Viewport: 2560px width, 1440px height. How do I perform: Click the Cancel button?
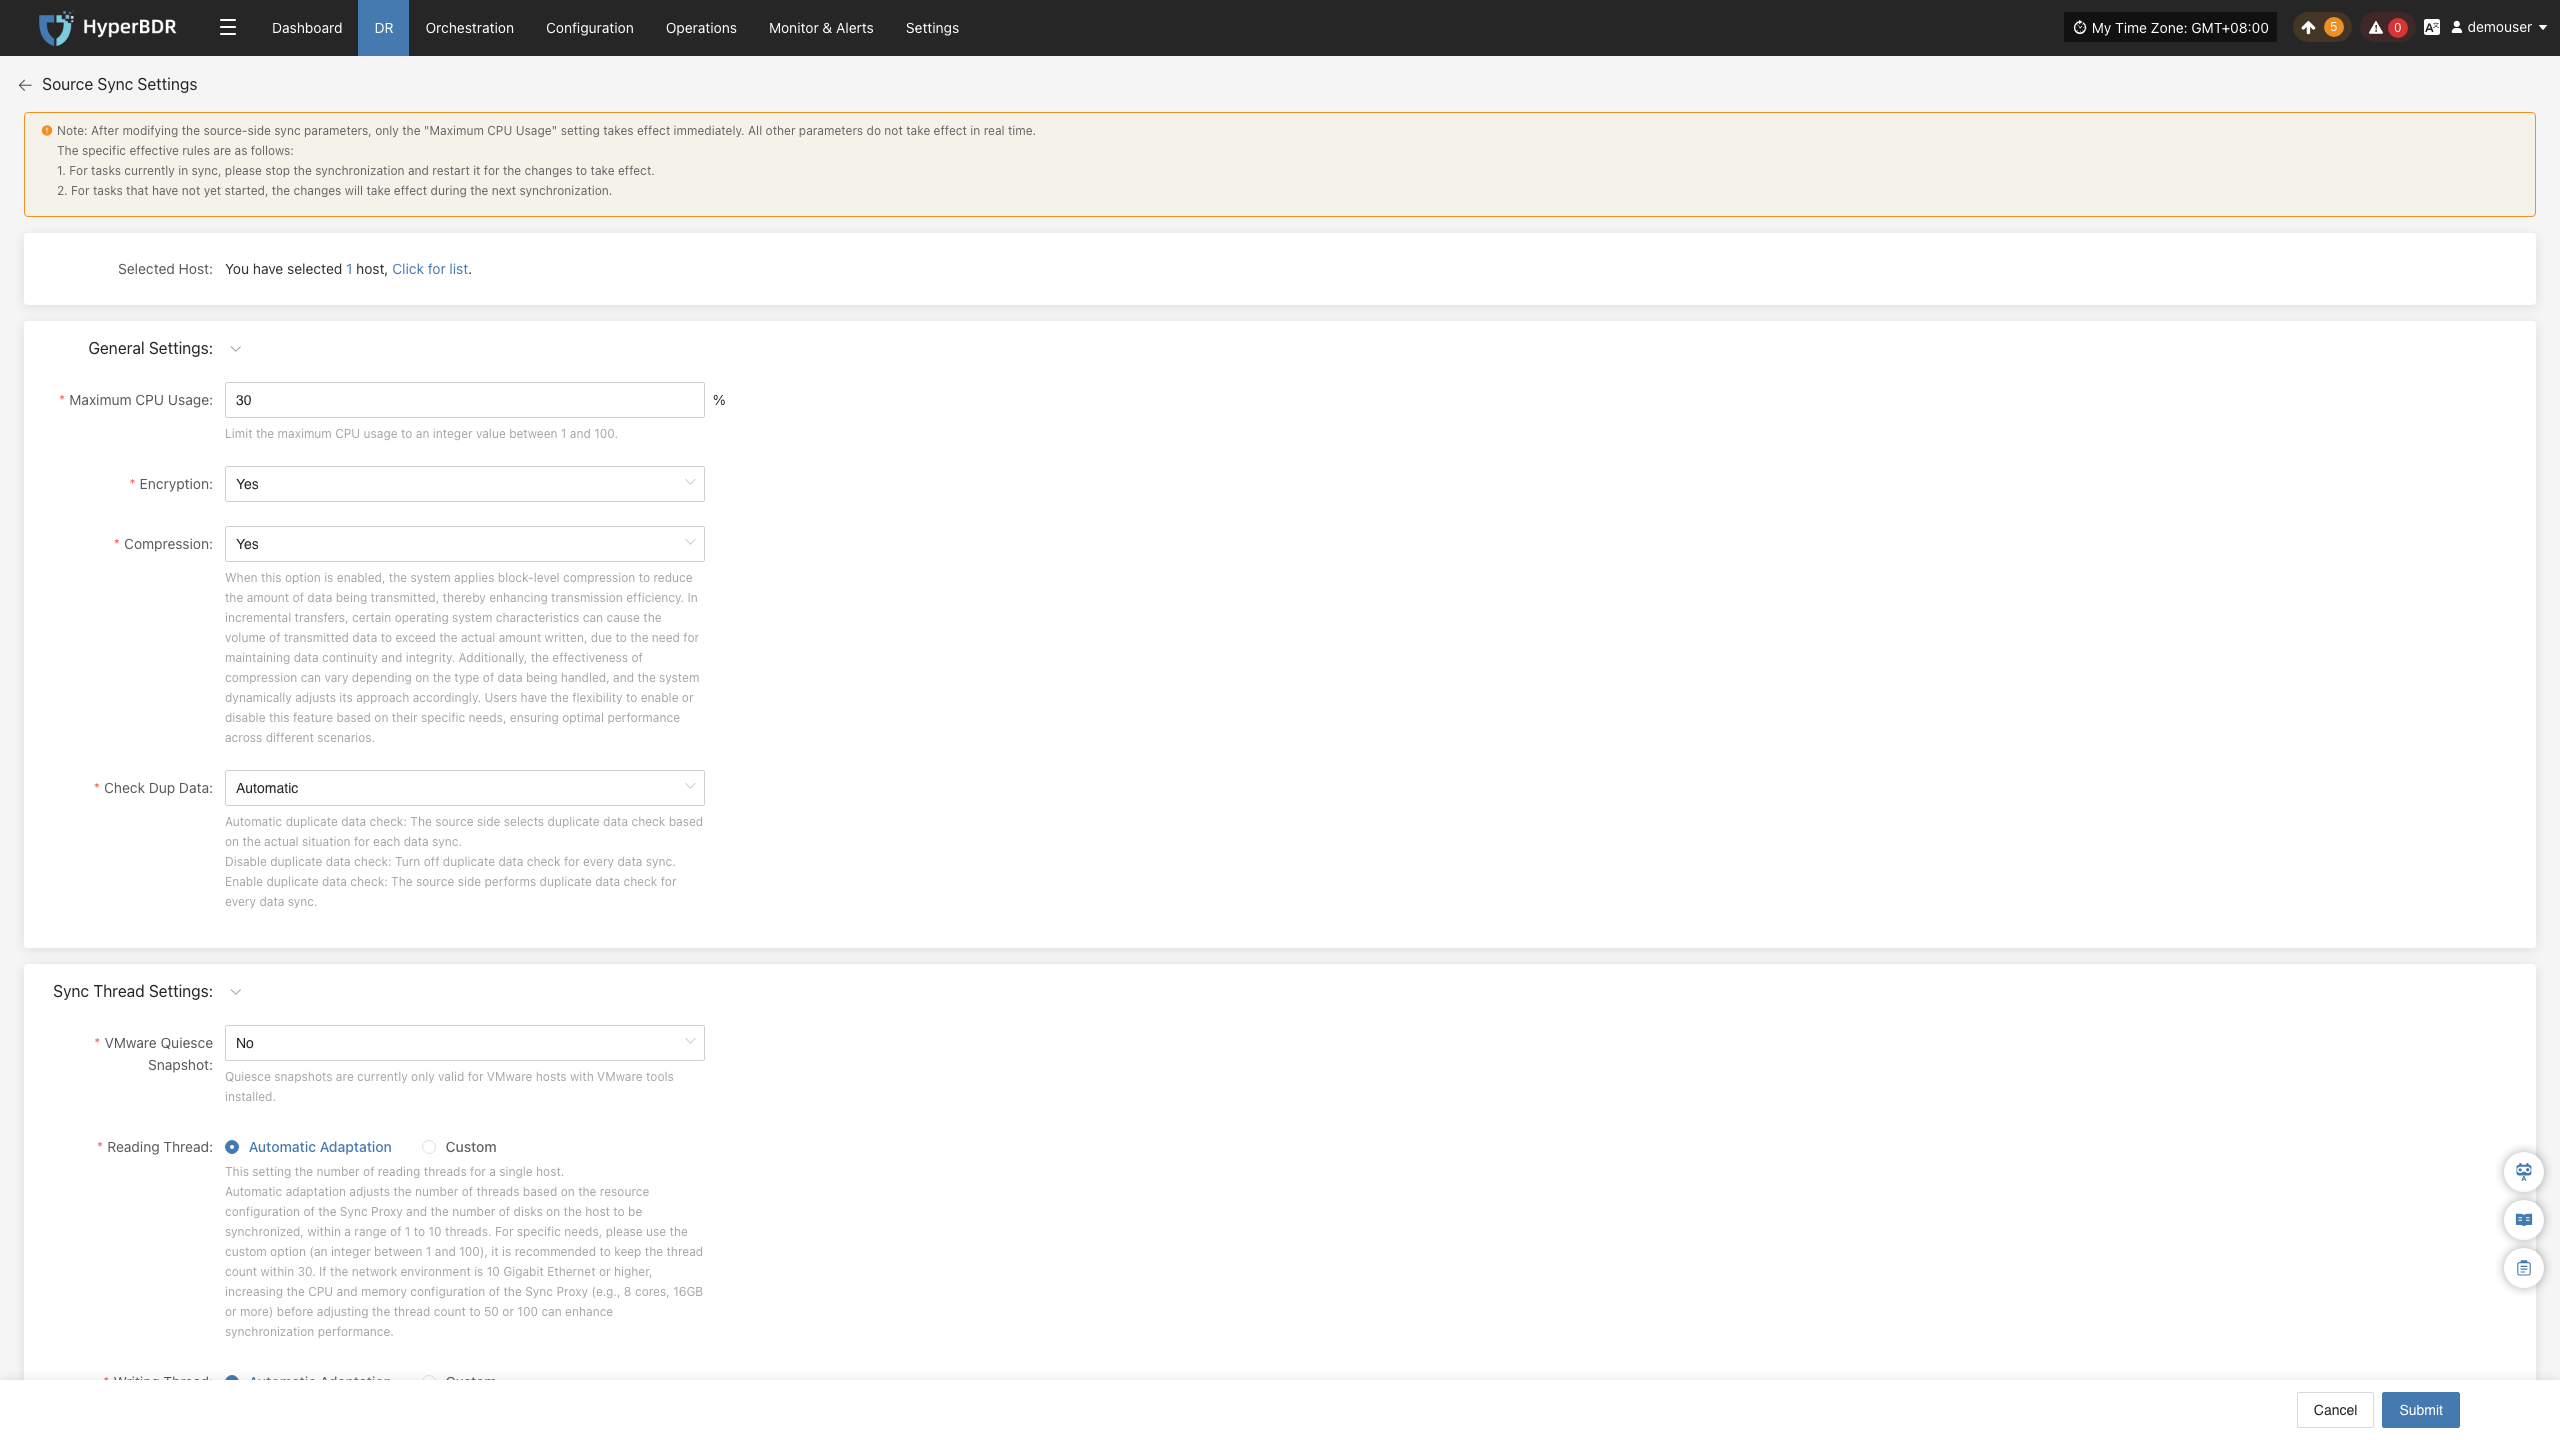[x=2335, y=1410]
